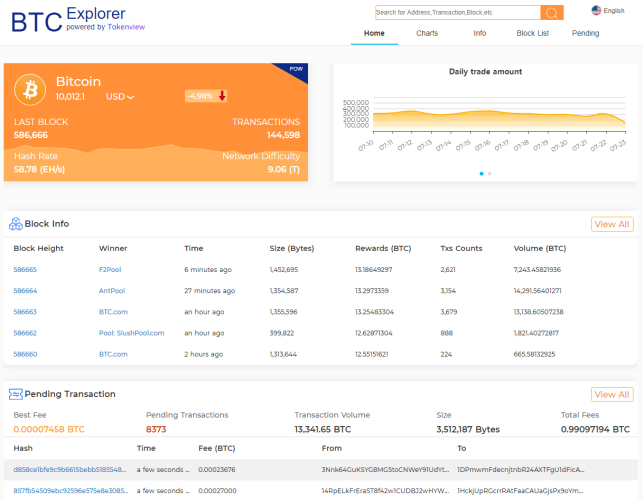Click the transaction volume 13,341.65 BTC

pyautogui.click(x=323, y=429)
